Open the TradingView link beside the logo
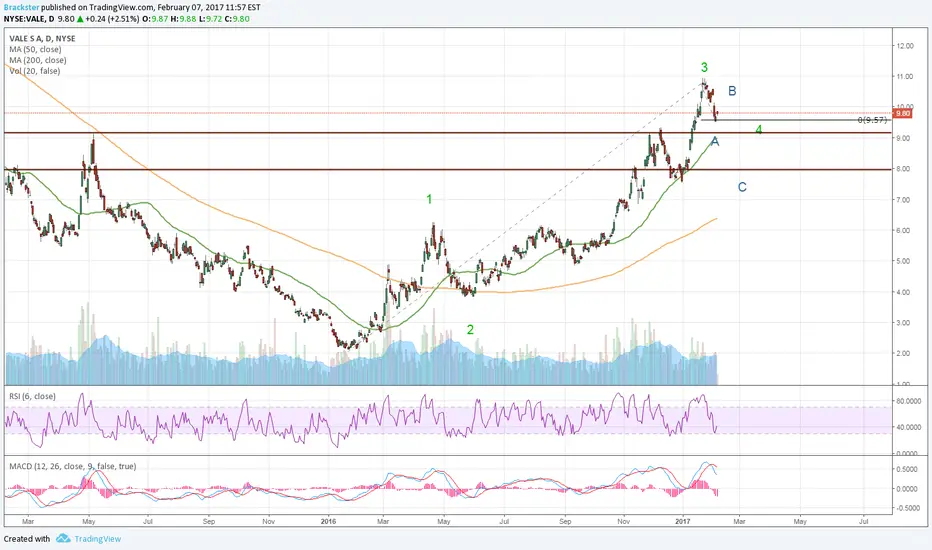Screen dimensions: 932x550 click(97, 539)
